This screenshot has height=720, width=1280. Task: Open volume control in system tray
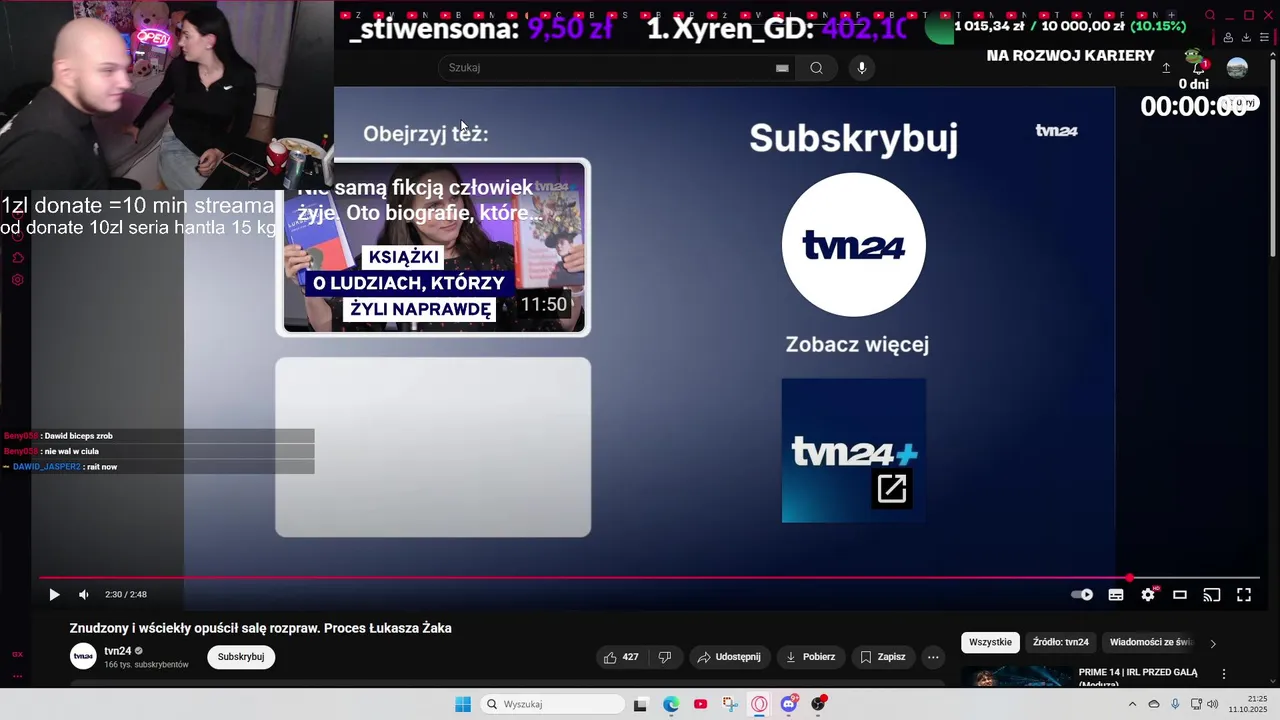pos(1213,704)
